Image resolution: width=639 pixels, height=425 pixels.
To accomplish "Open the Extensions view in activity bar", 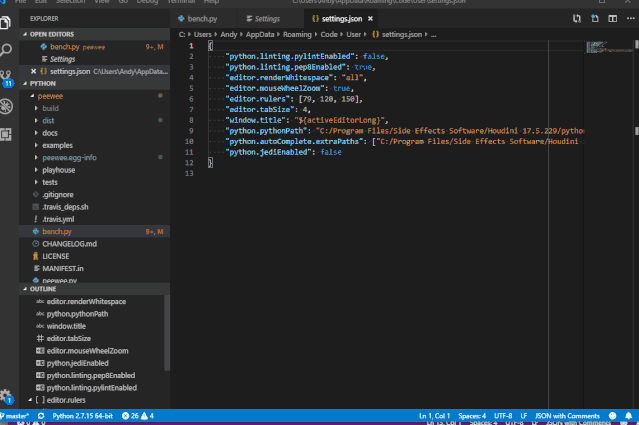I will tap(6, 134).
